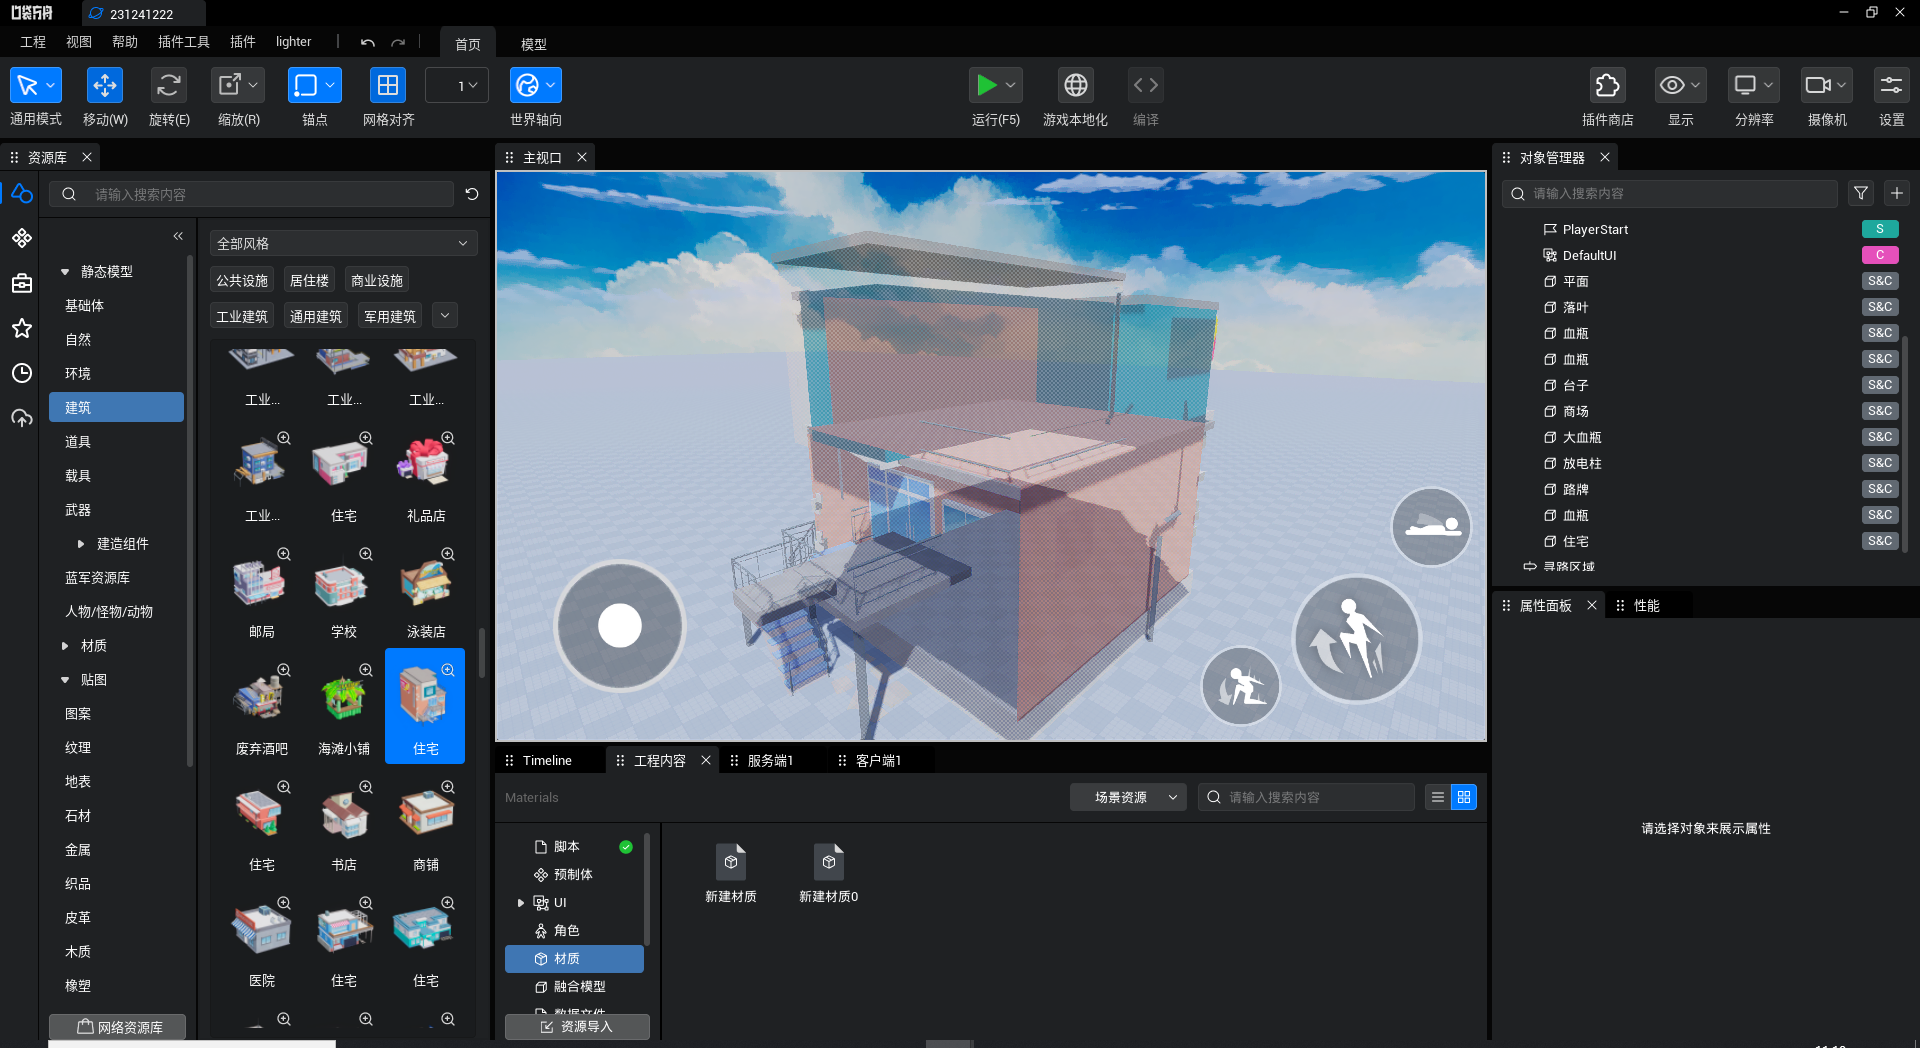Switch to the 服务端1 tab
The height and width of the screenshot is (1048, 1920).
[770, 760]
